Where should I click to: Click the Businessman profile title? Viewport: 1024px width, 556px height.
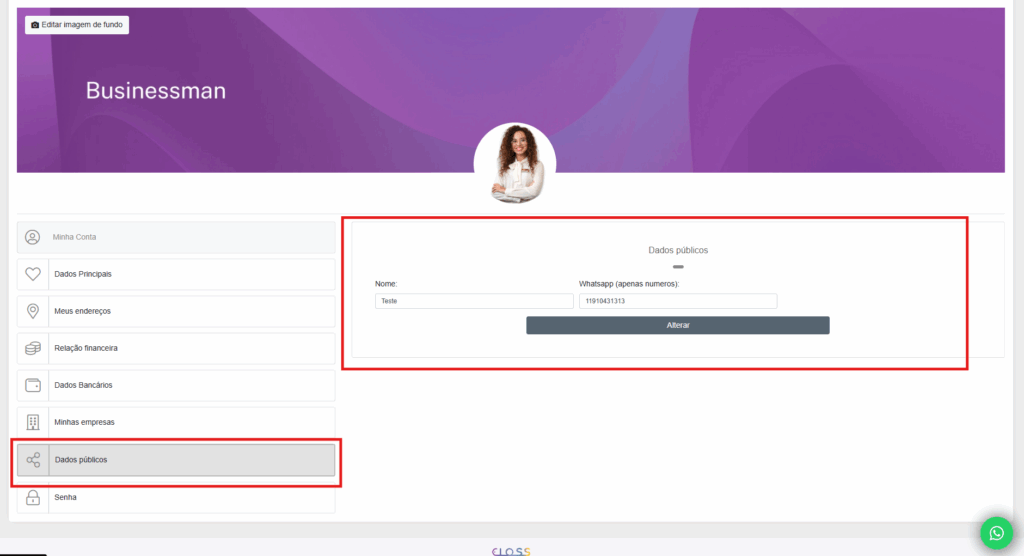[156, 91]
